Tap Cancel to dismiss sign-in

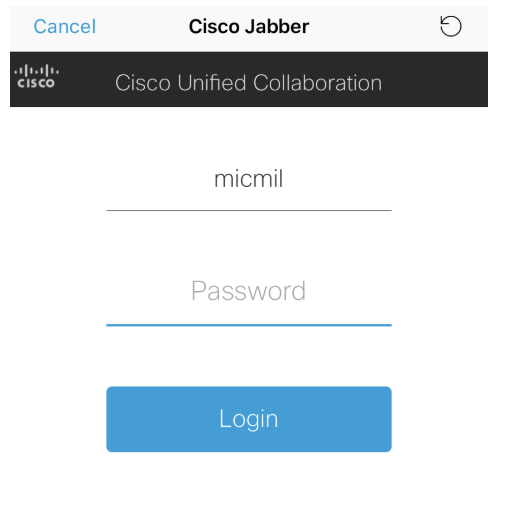click(x=65, y=27)
